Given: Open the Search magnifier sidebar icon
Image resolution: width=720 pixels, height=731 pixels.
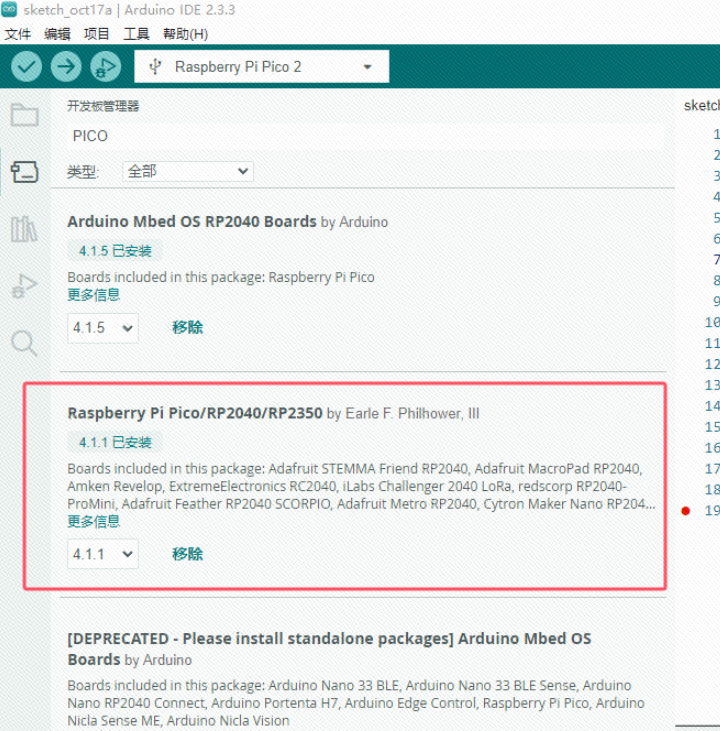Looking at the screenshot, I should click(24, 344).
